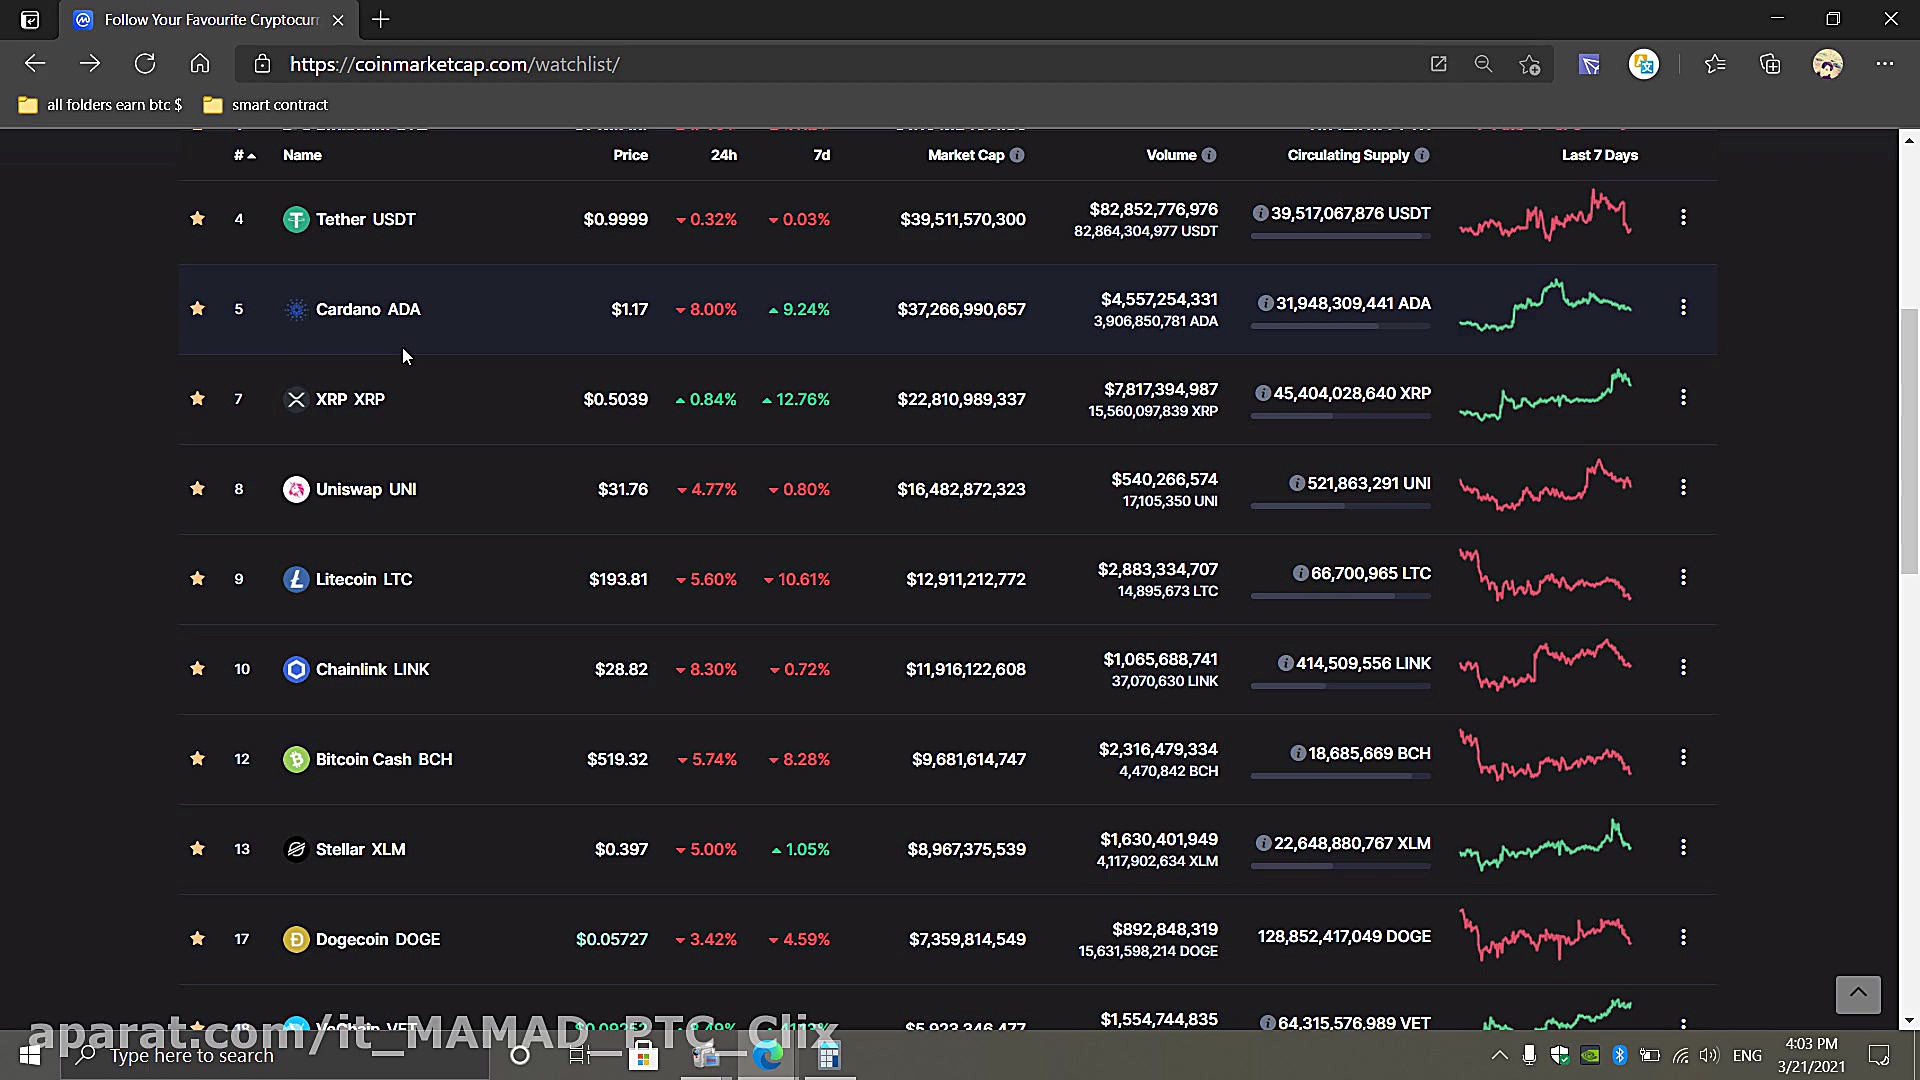The height and width of the screenshot is (1080, 1920).
Task: Open more options for XRP row
Action: (1683, 397)
